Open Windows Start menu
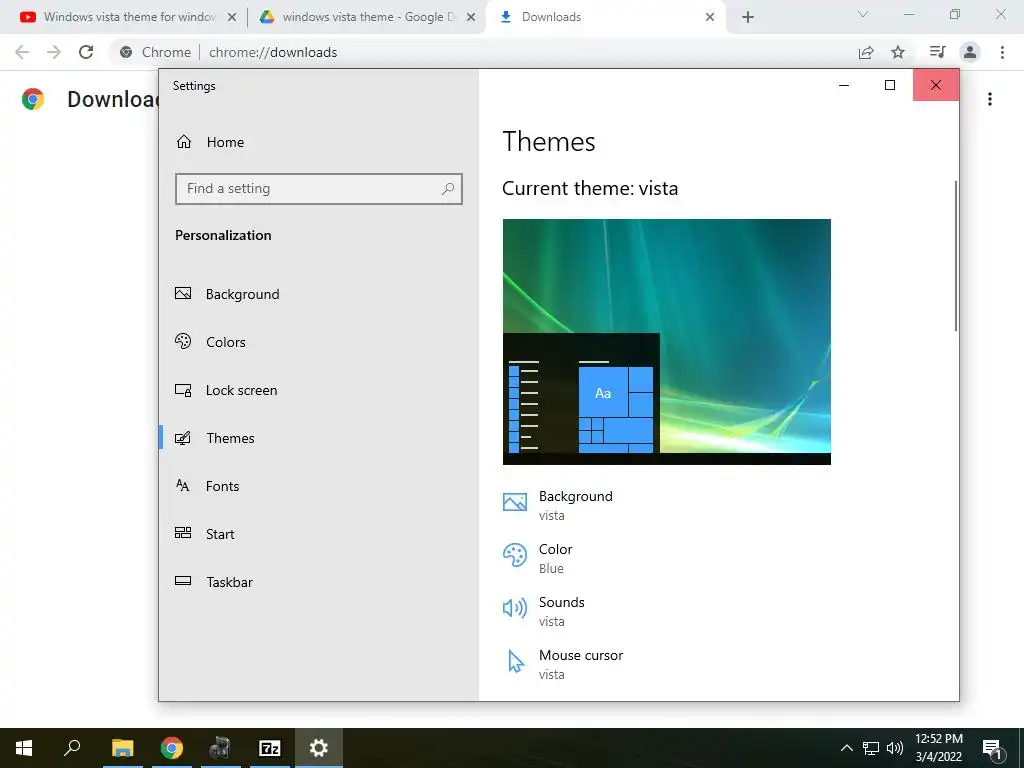 pyautogui.click(x=24, y=748)
